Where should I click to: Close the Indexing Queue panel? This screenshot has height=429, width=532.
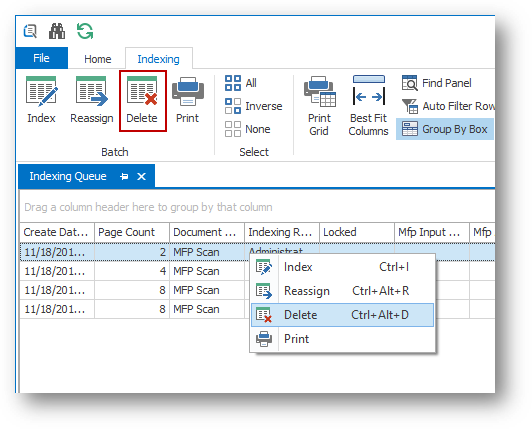click(141, 176)
